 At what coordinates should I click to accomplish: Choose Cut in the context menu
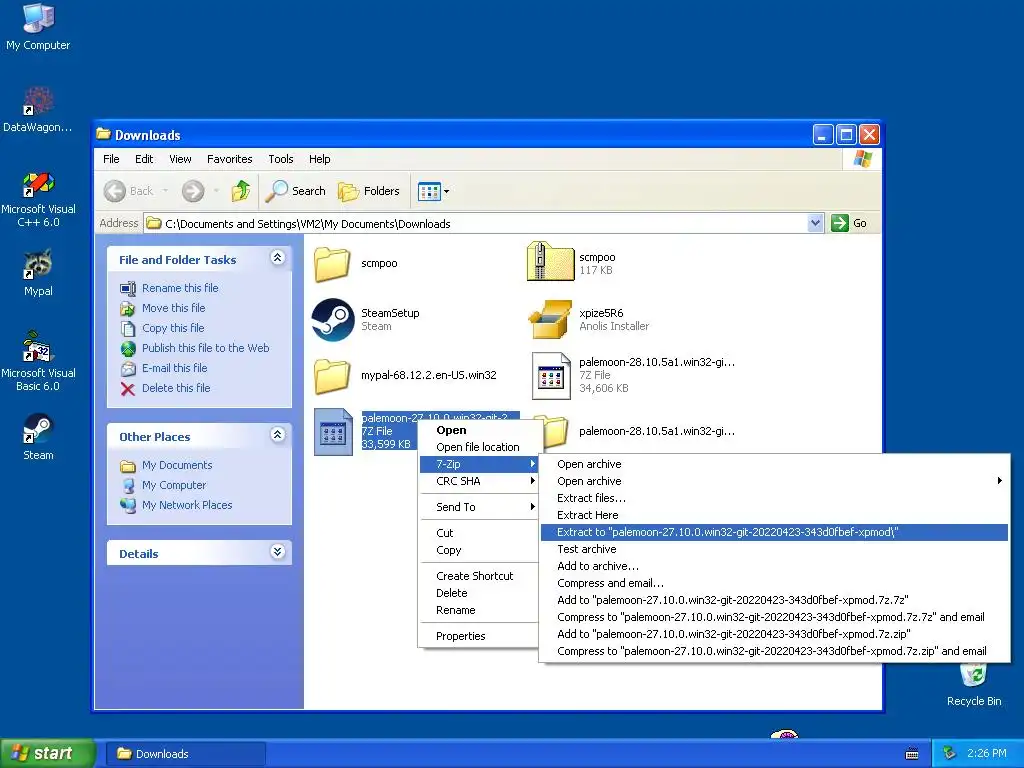[479, 533]
